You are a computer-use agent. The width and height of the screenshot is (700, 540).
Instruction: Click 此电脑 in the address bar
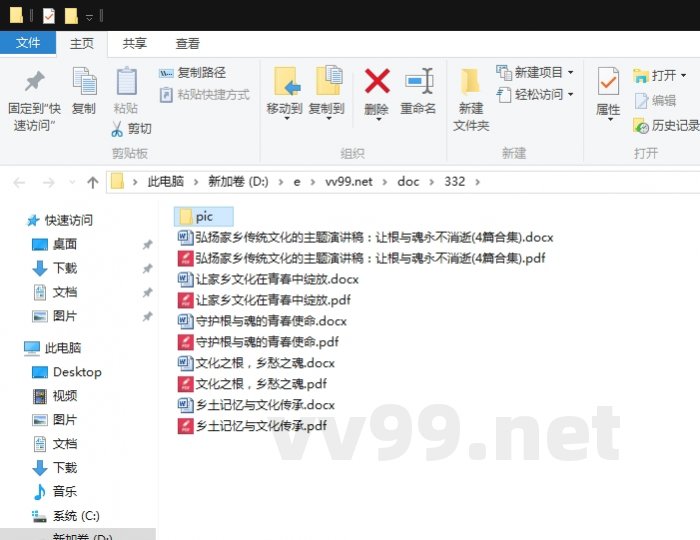pyautogui.click(x=166, y=182)
